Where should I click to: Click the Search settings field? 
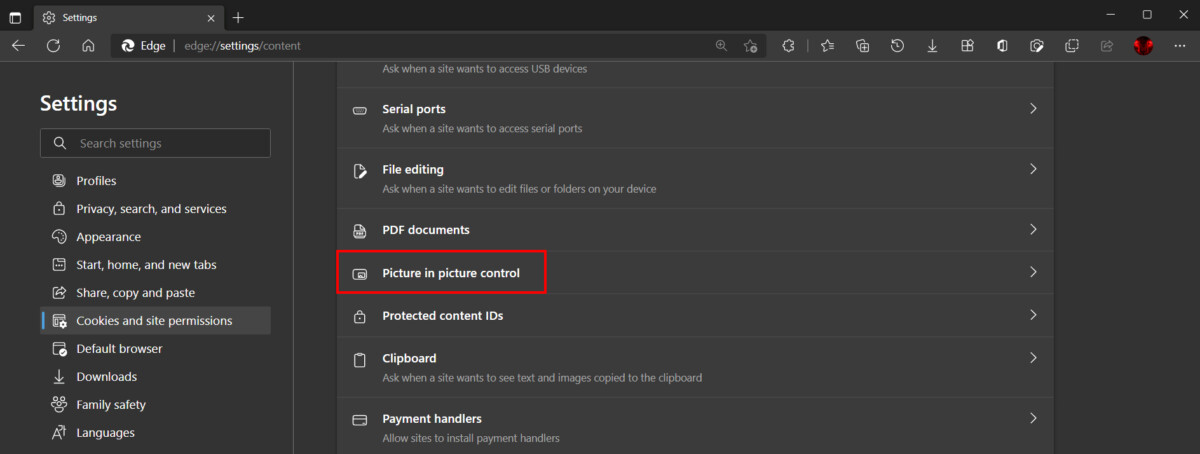tap(155, 143)
